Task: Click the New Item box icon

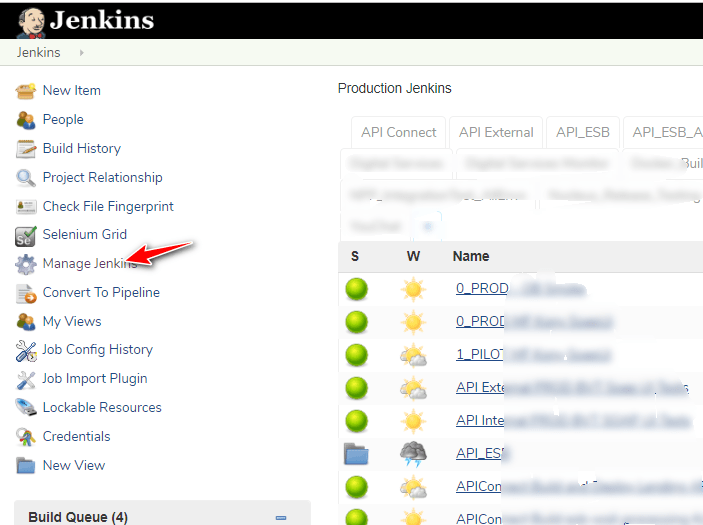Action: pyautogui.click(x=26, y=91)
